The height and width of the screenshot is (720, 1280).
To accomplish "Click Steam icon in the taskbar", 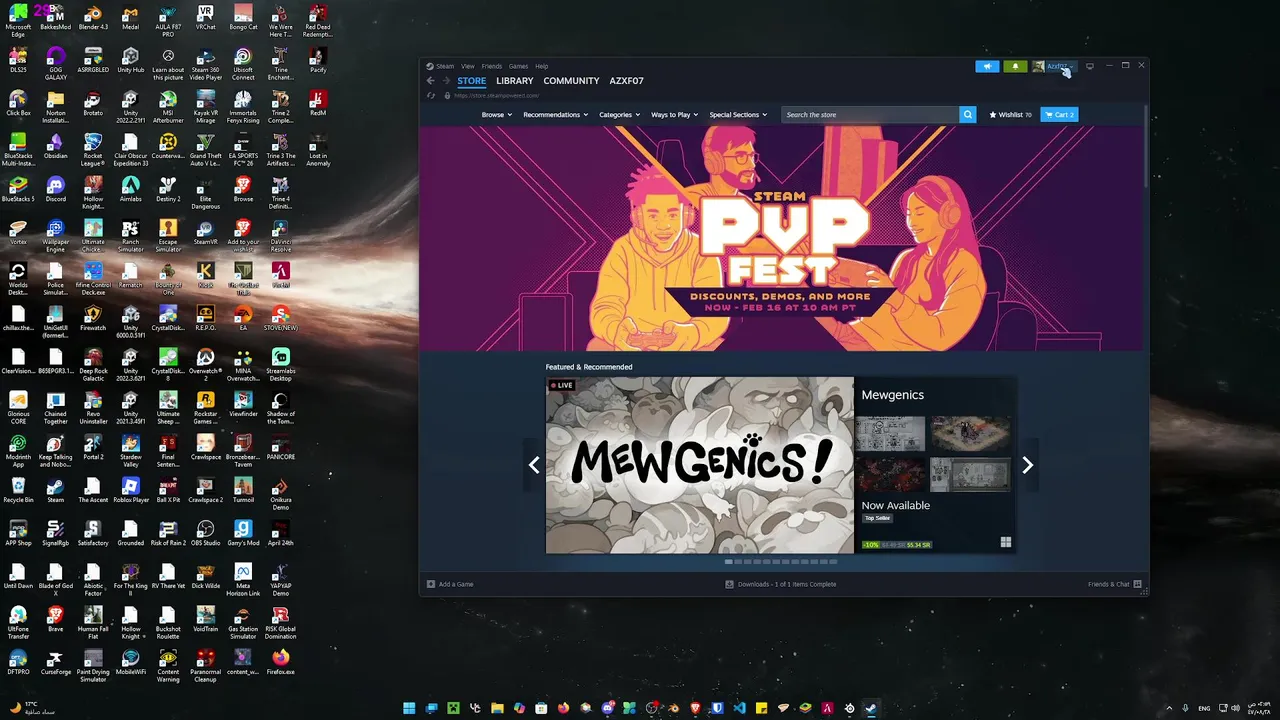I will coord(871,708).
